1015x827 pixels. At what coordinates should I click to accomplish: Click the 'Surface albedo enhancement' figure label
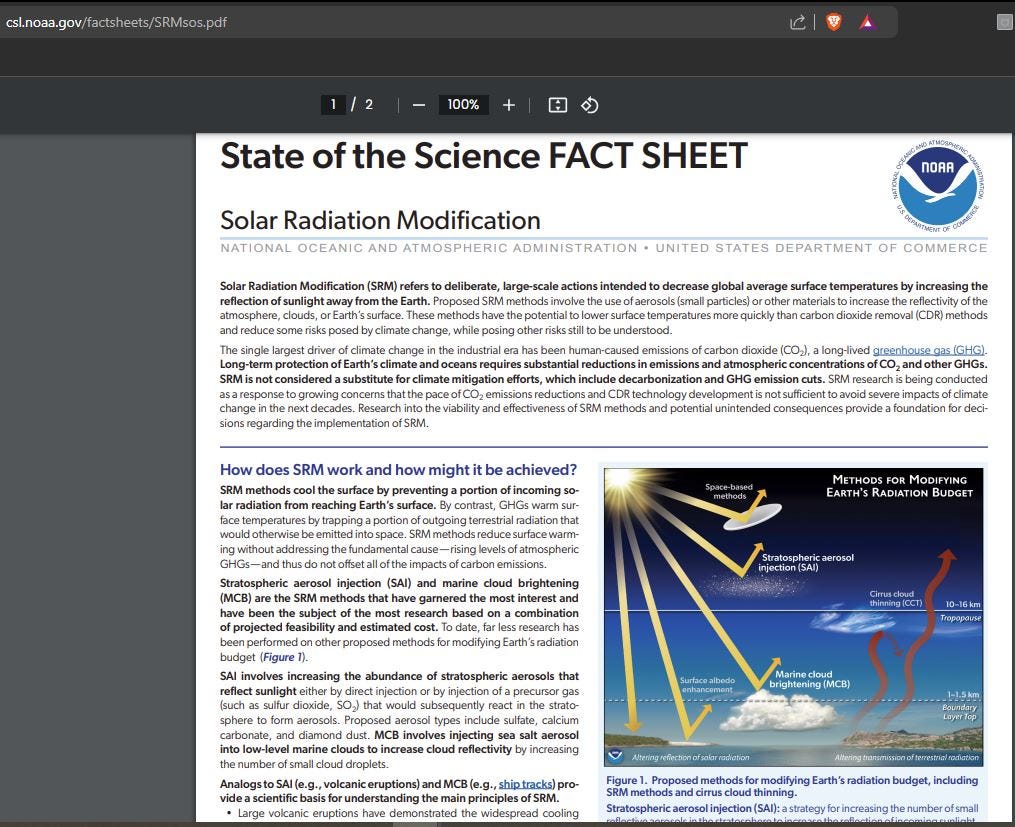[x=707, y=685]
